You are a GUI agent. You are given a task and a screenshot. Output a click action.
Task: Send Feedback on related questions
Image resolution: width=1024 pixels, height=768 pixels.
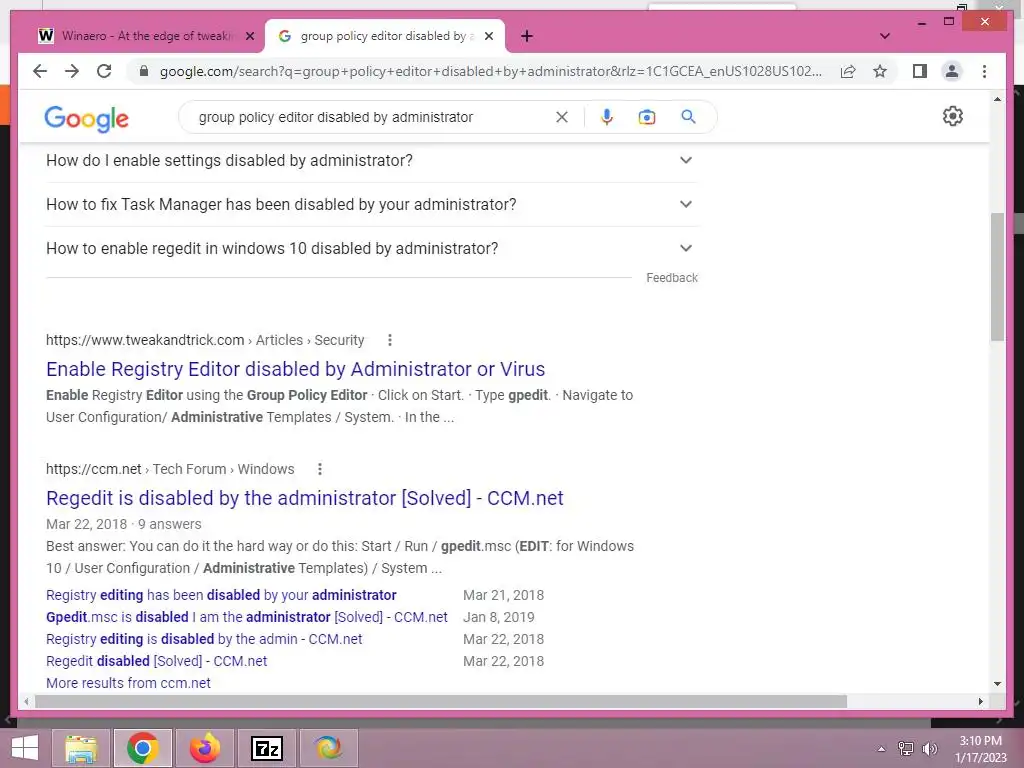672,278
